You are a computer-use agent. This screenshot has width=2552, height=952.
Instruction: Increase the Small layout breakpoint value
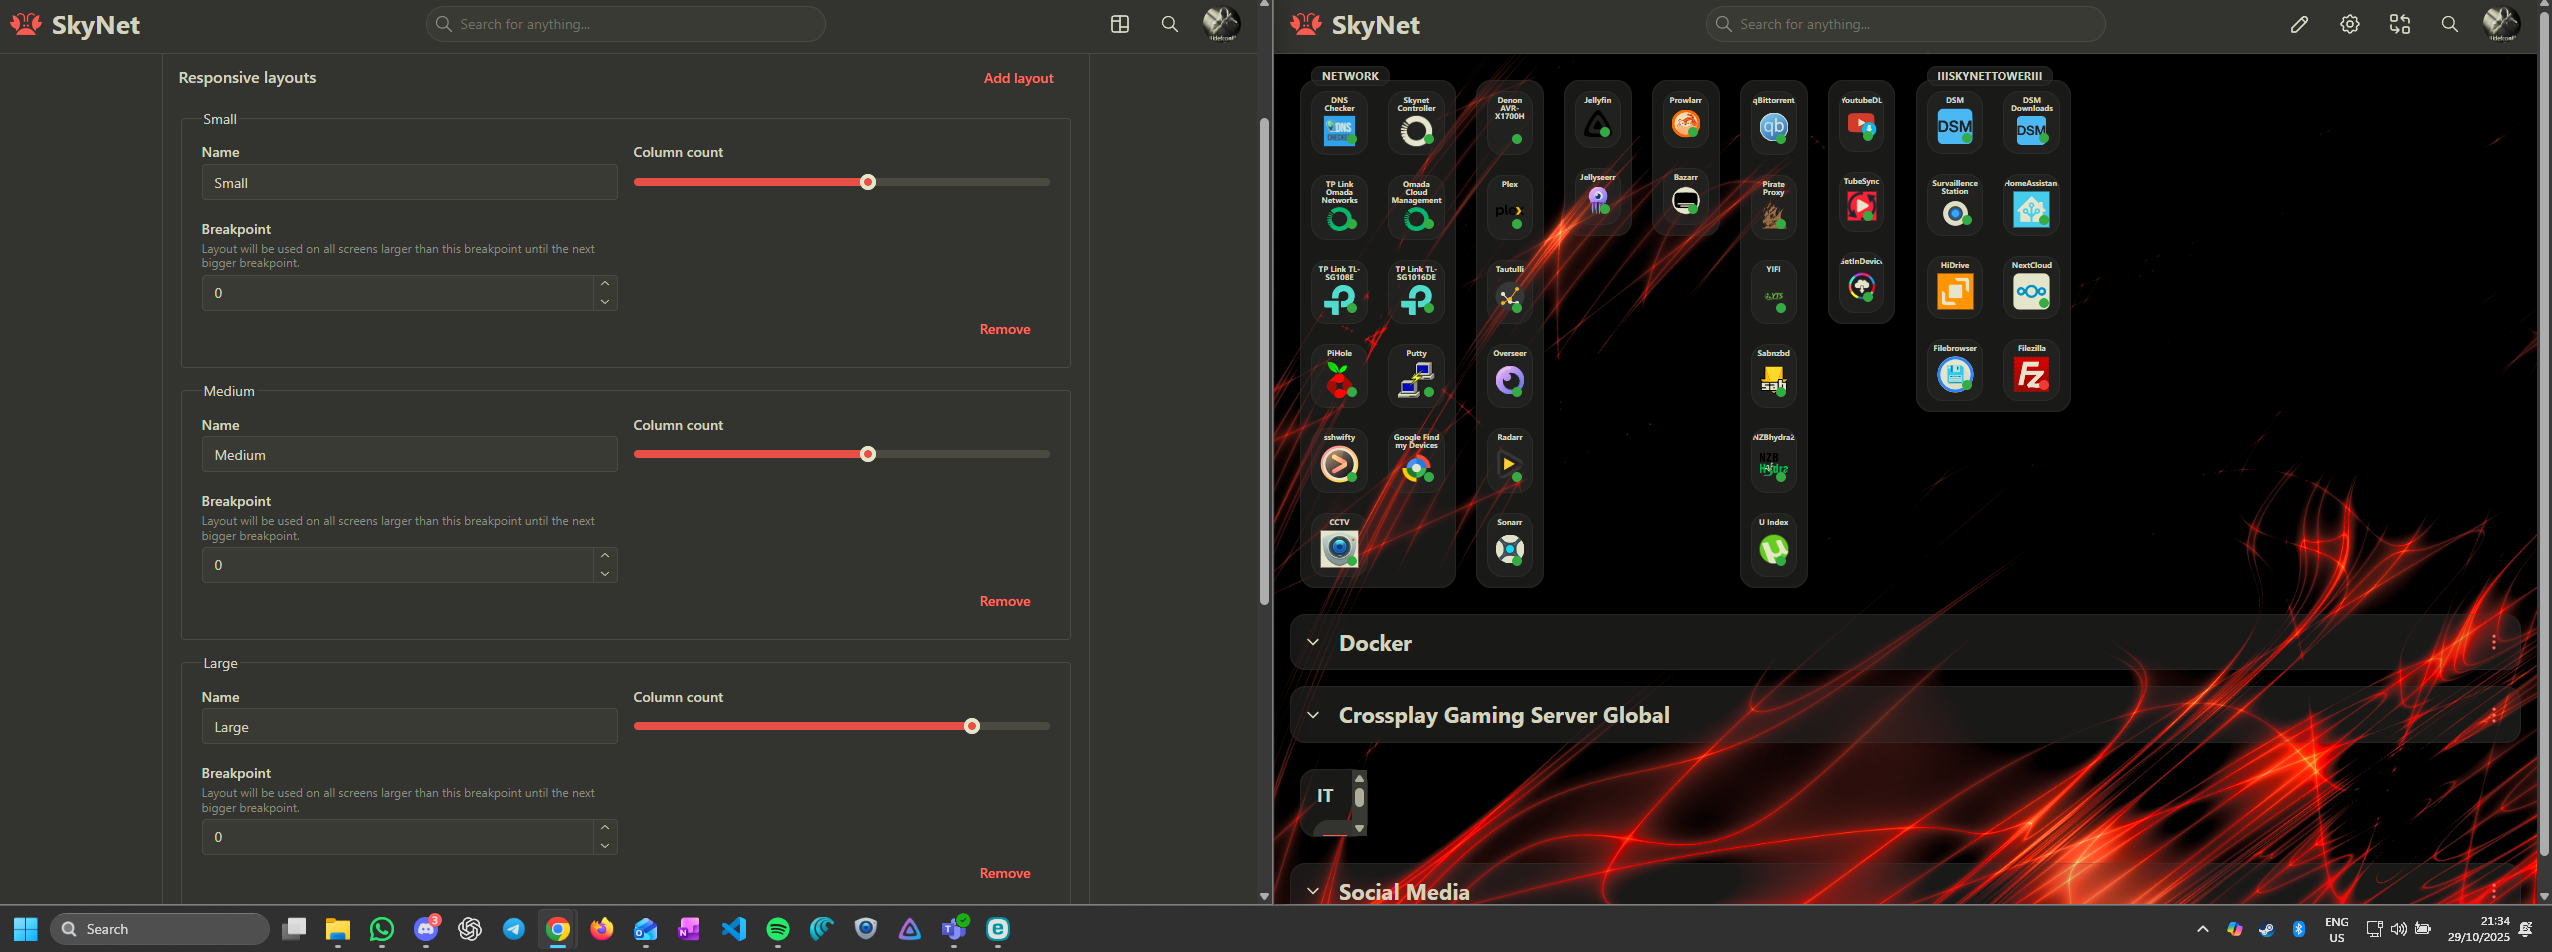click(605, 284)
